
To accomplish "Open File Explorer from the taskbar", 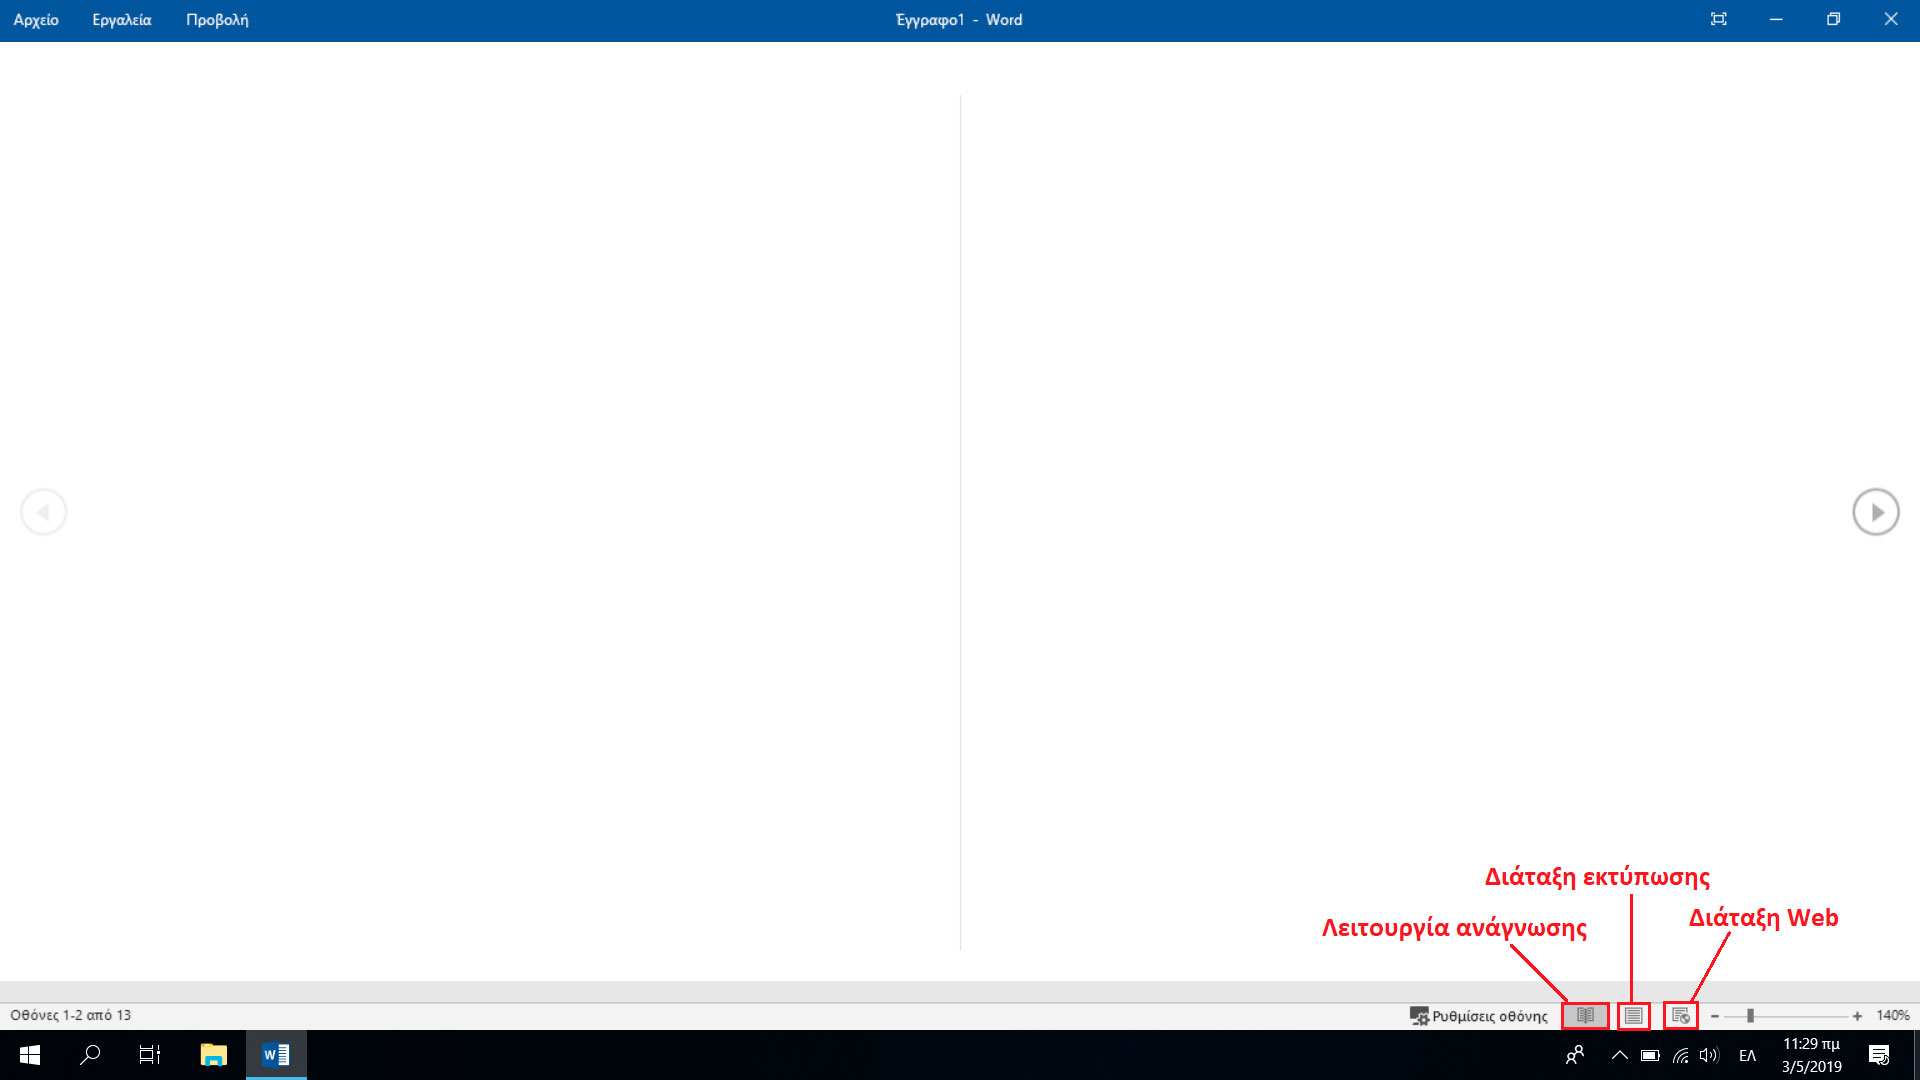I will 214,1055.
